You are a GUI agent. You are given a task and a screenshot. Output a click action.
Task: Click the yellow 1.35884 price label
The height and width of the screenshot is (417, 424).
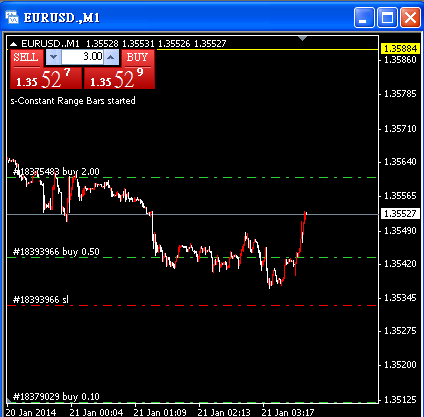(x=400, y=49)
